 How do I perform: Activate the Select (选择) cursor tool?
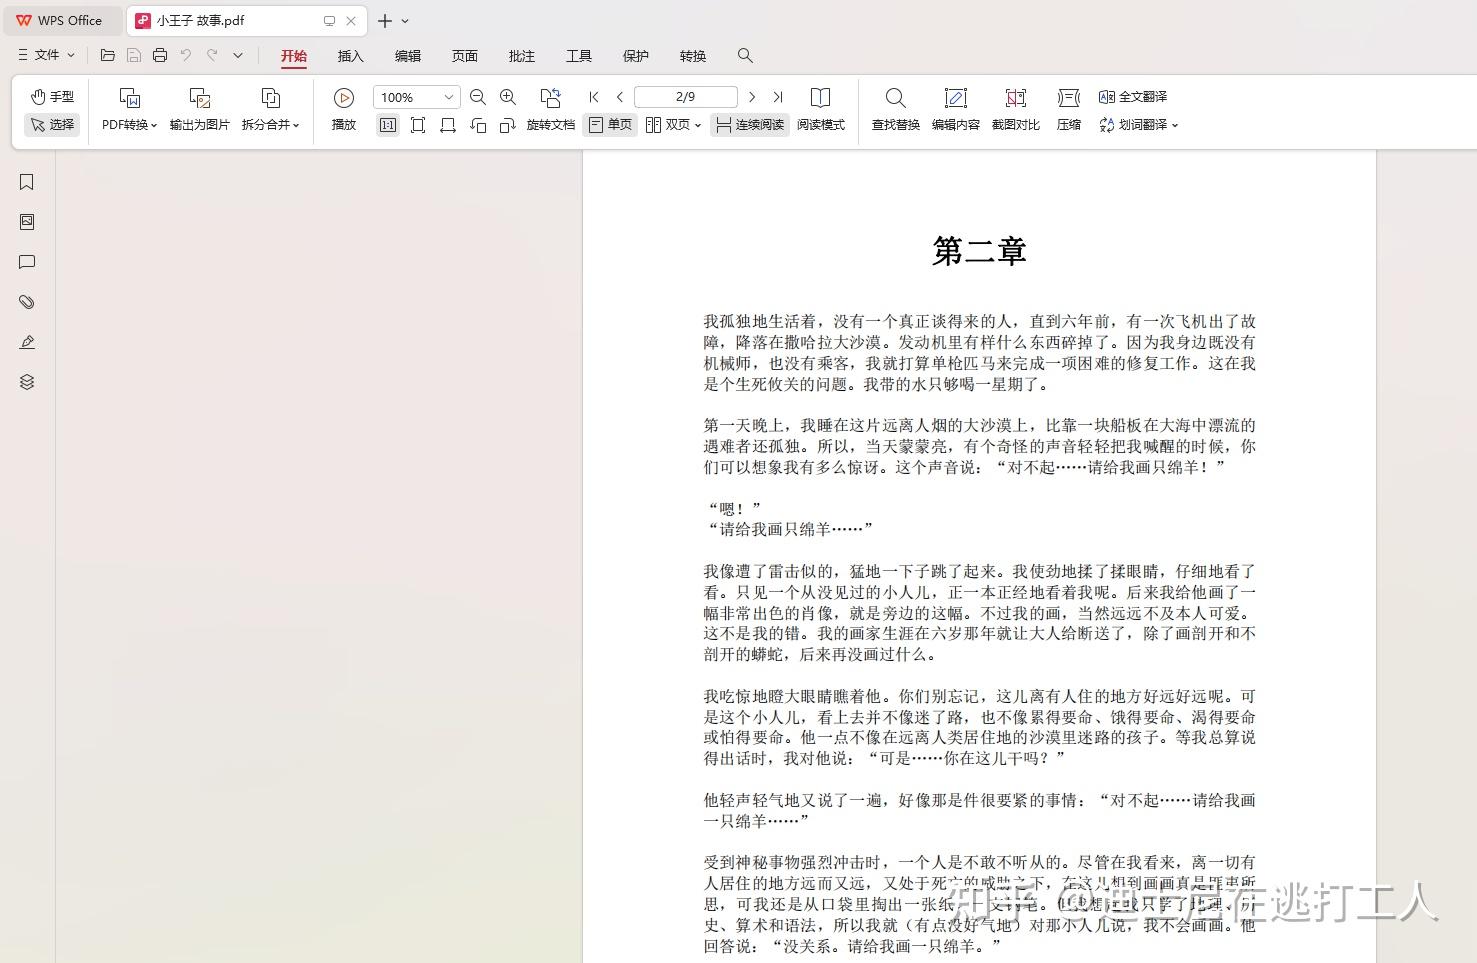pos(52,125)
